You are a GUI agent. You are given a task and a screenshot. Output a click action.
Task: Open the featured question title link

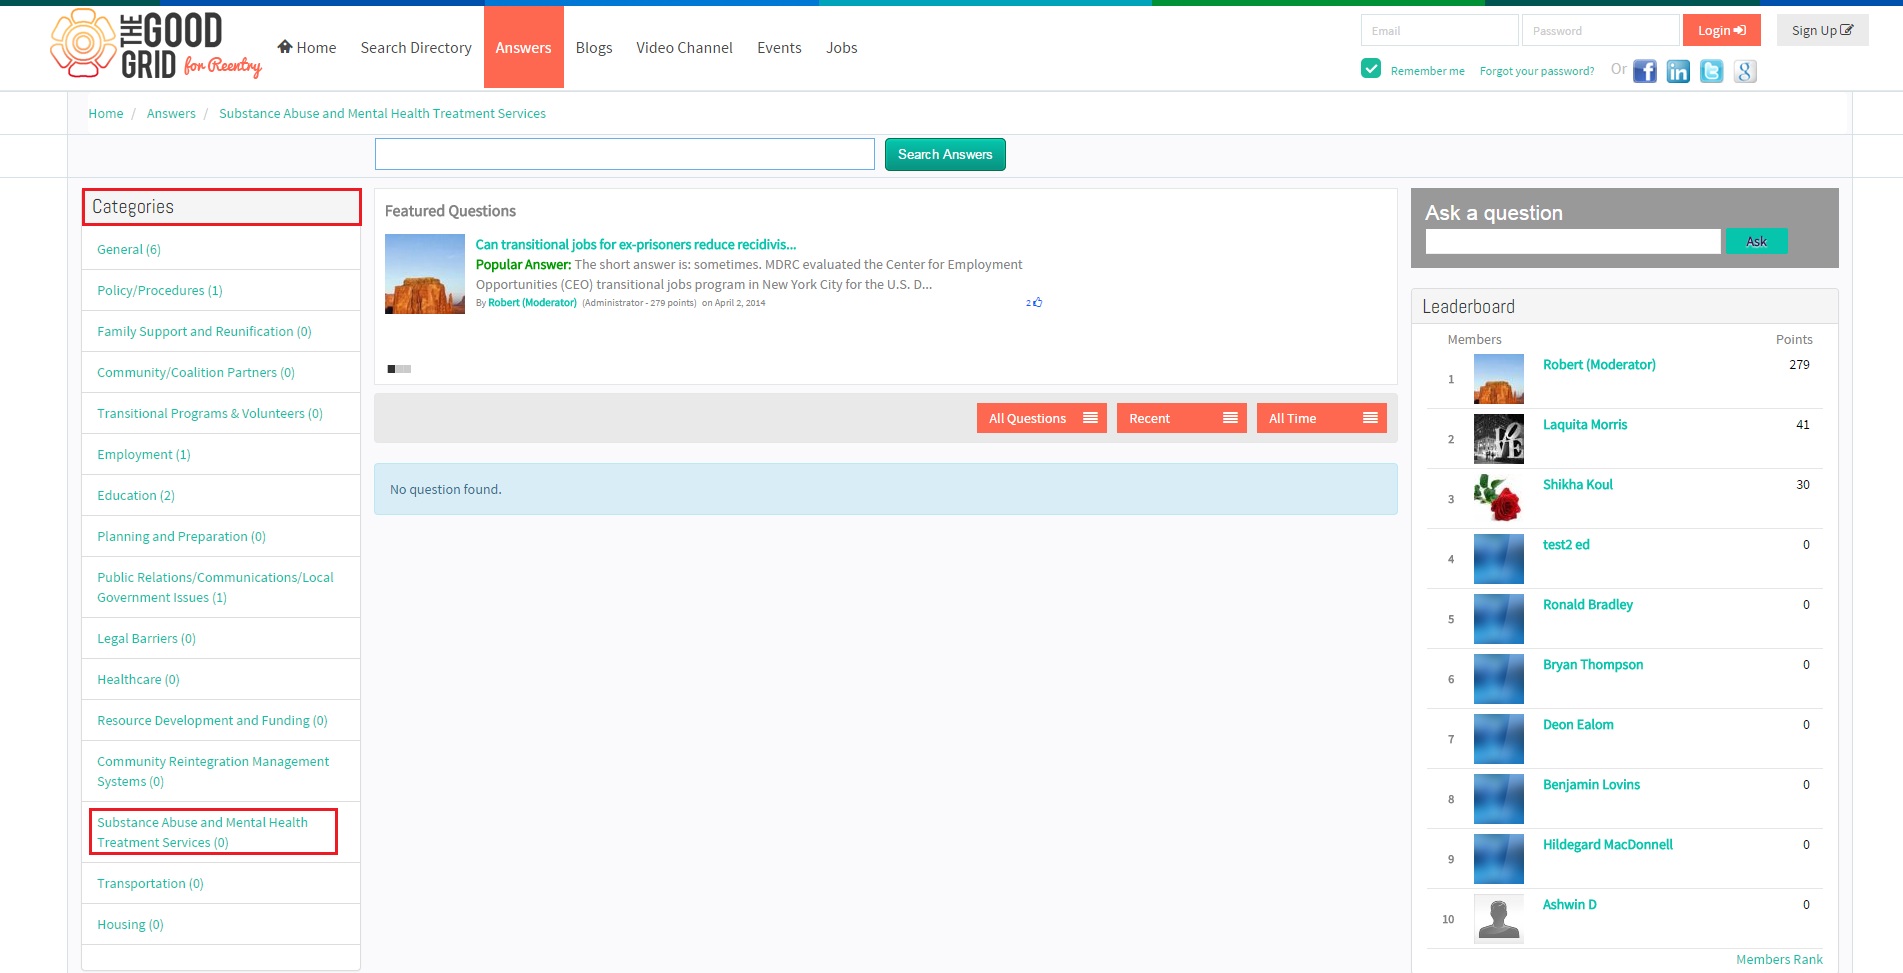click(636, 244)
